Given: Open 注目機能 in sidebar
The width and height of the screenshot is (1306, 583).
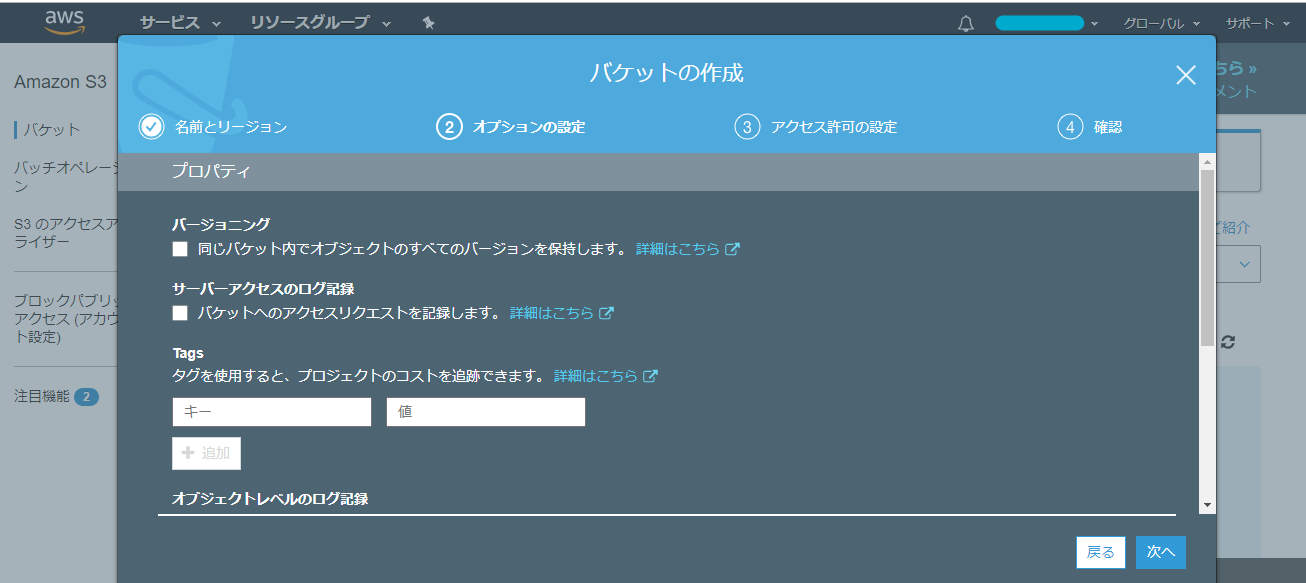Looking at the screenshot, I should click(42, 396).
